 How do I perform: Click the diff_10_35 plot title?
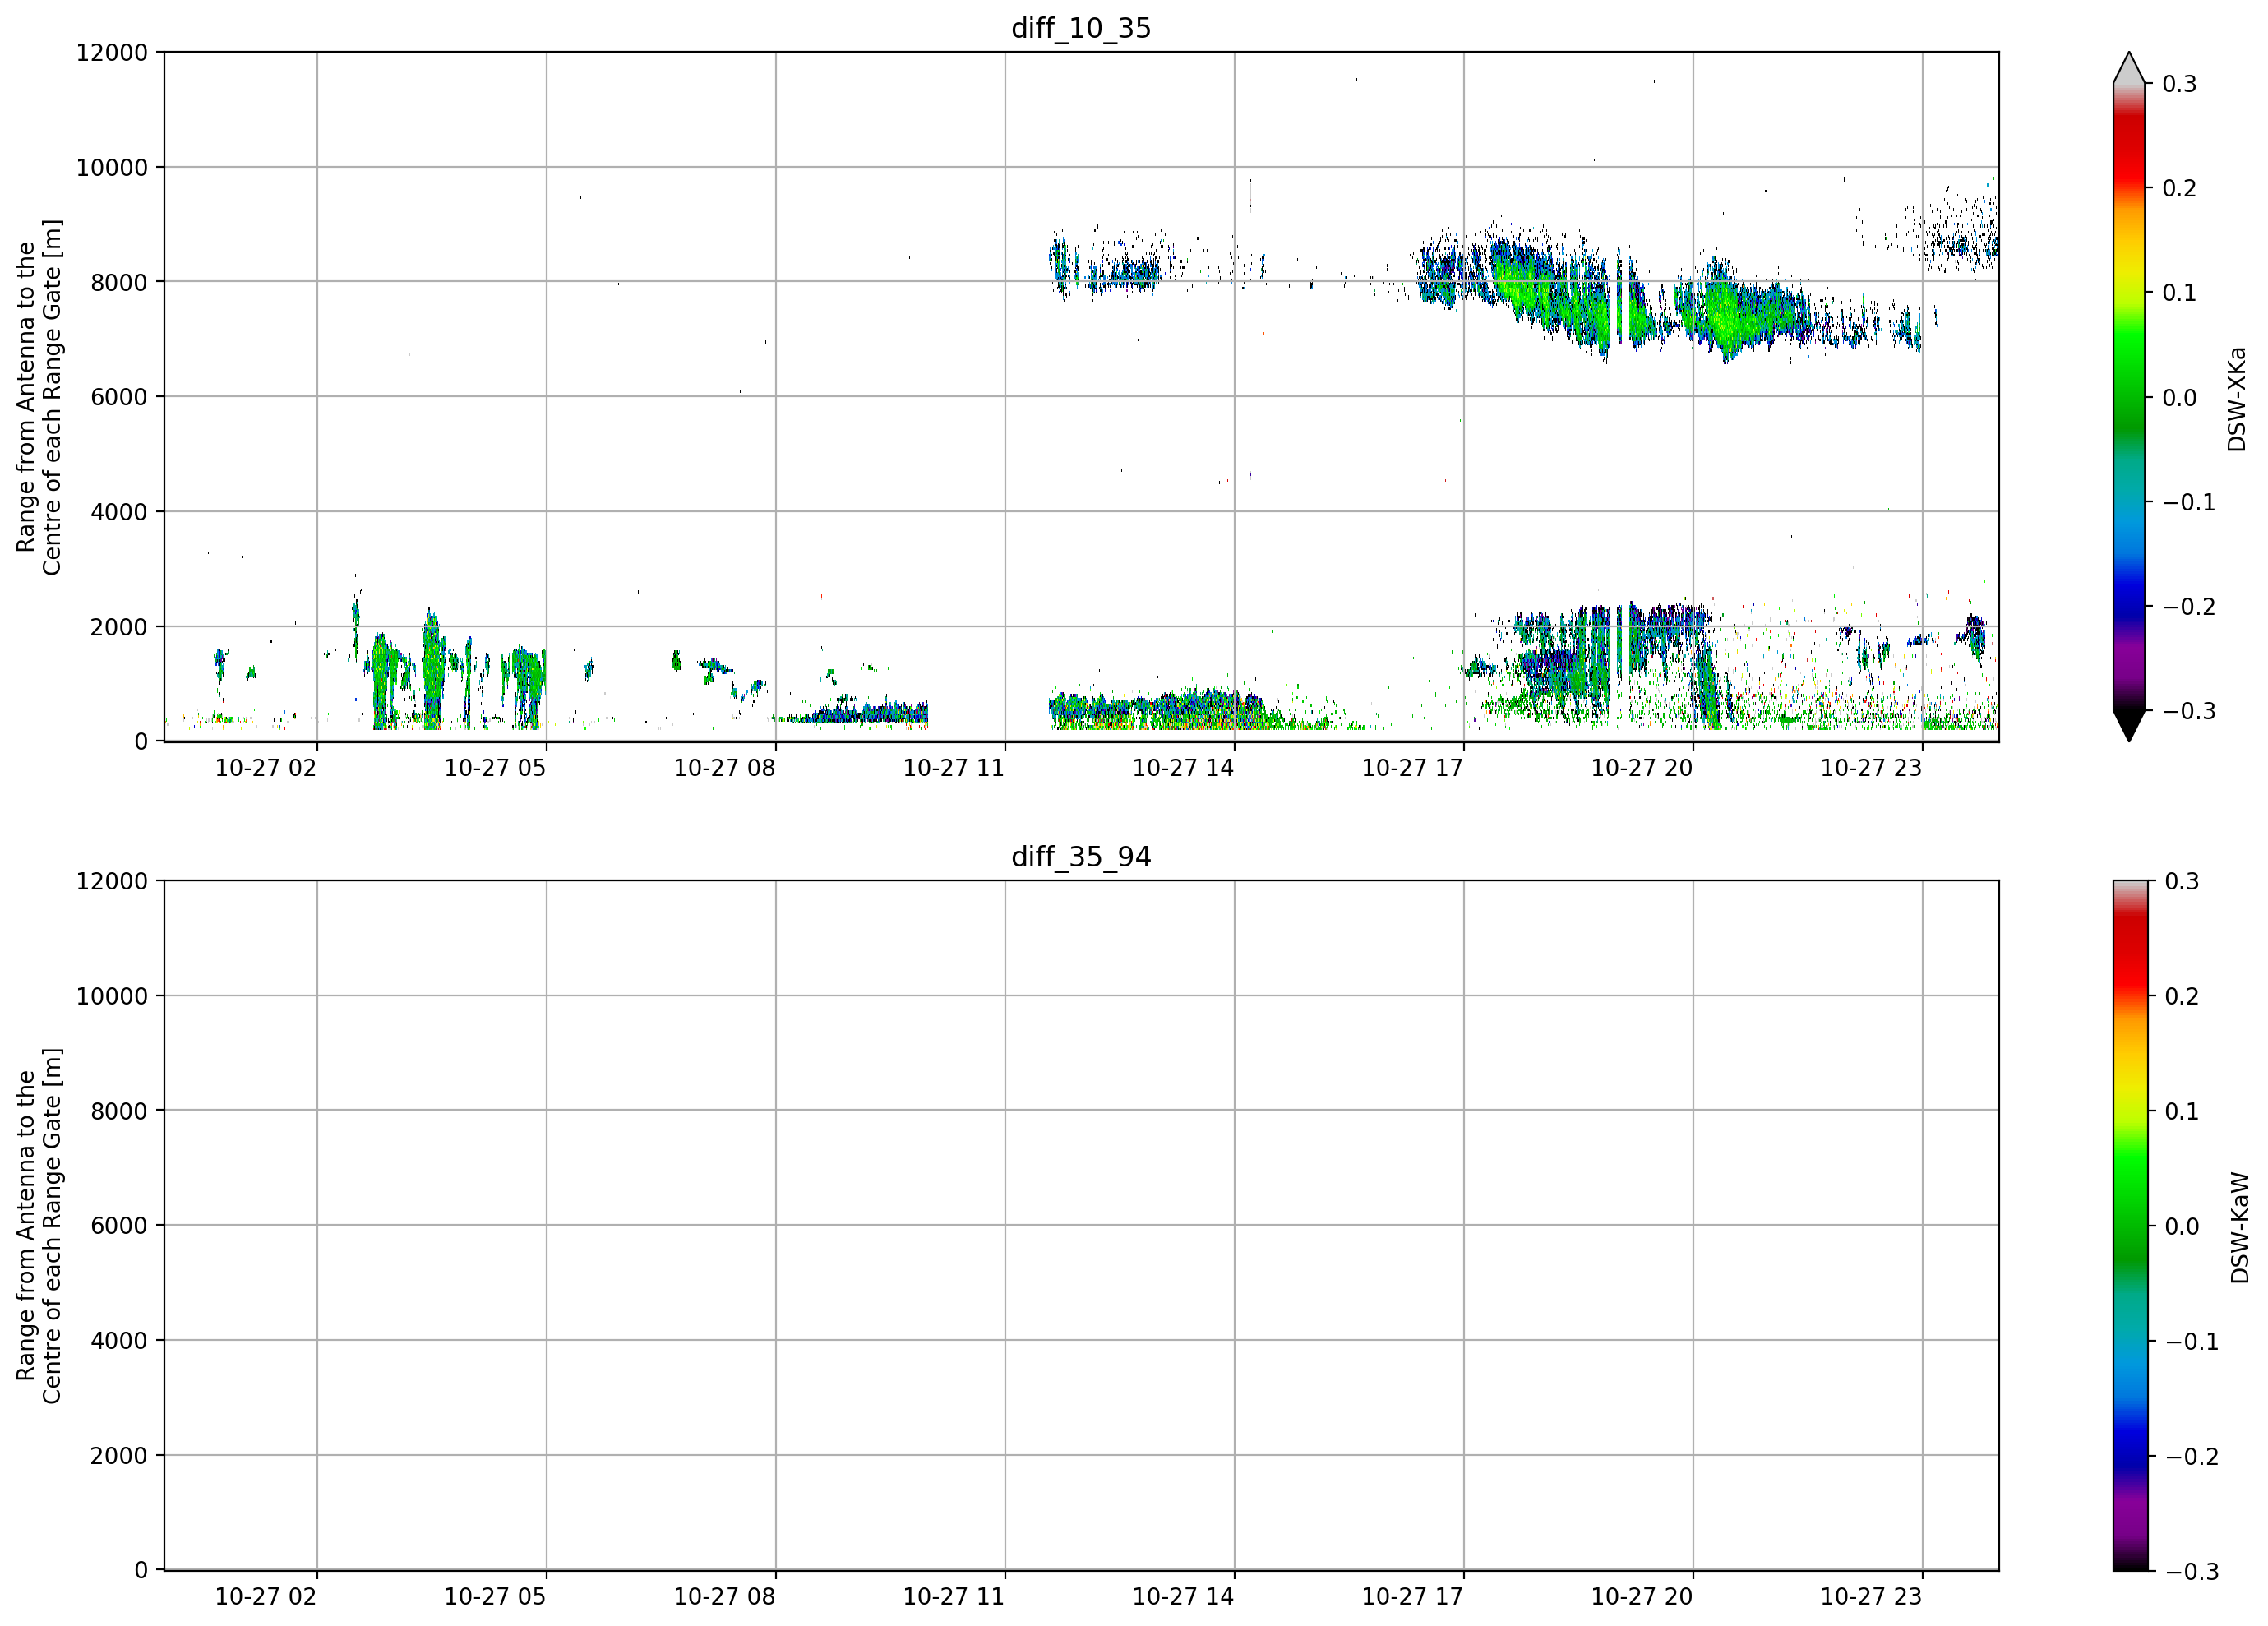click(x=1081, y=28)
